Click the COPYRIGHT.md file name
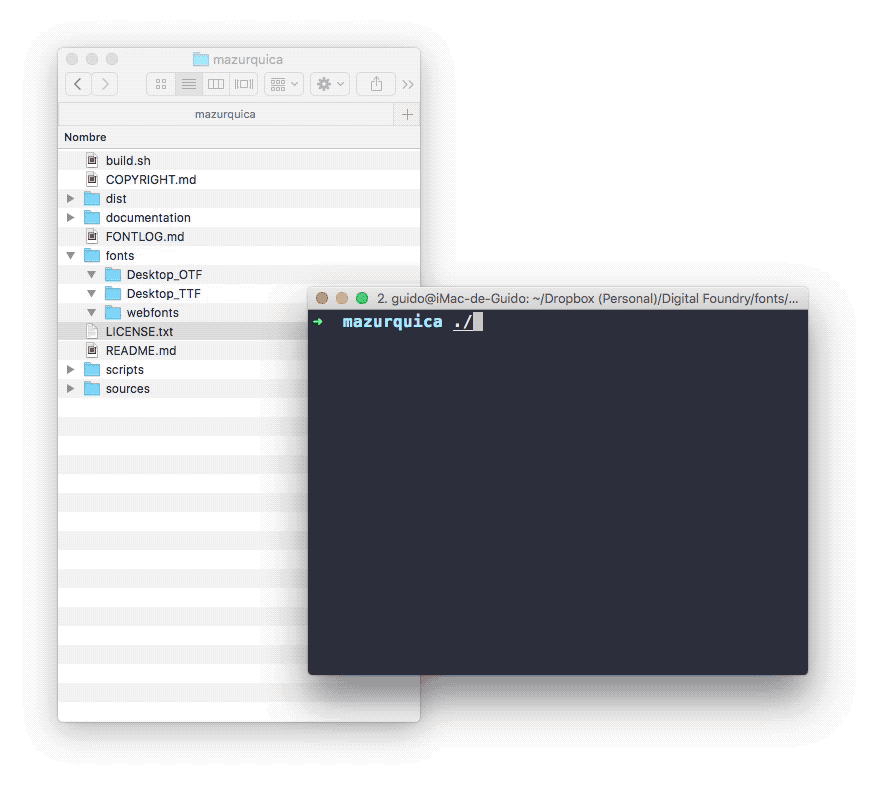This screenshot has height=792, width=888. (x=151, y=180)
